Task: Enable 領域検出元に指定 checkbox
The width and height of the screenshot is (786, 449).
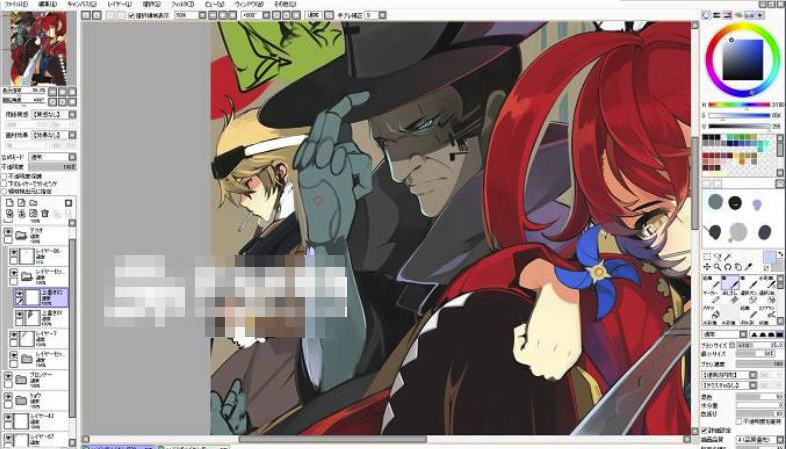Action: [x=4, y=191]
